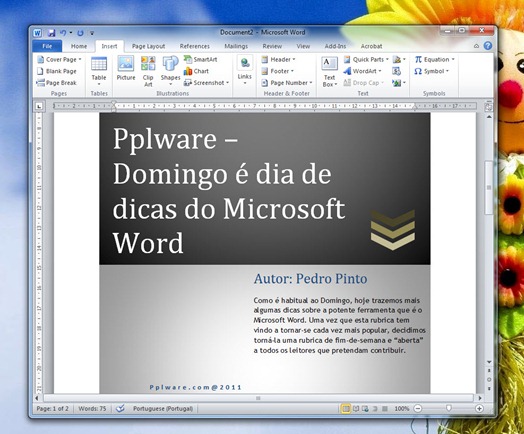This screenshot has width=524, height=434.
Task: Click the tab stop selector by the ruler
Action: (39, 107)
